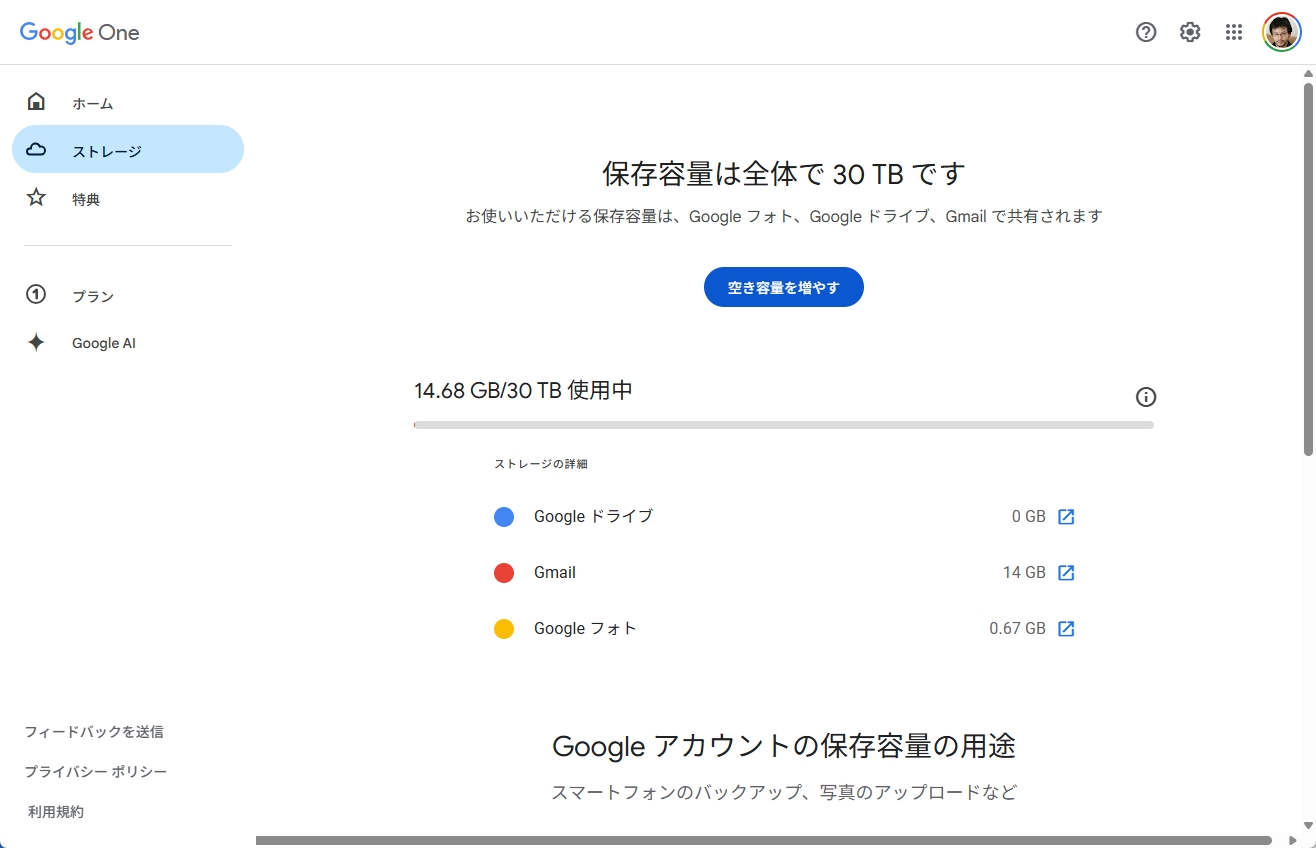
Task: Click the Google アカウントの保存容量の用途 heading
Action: 784,746
